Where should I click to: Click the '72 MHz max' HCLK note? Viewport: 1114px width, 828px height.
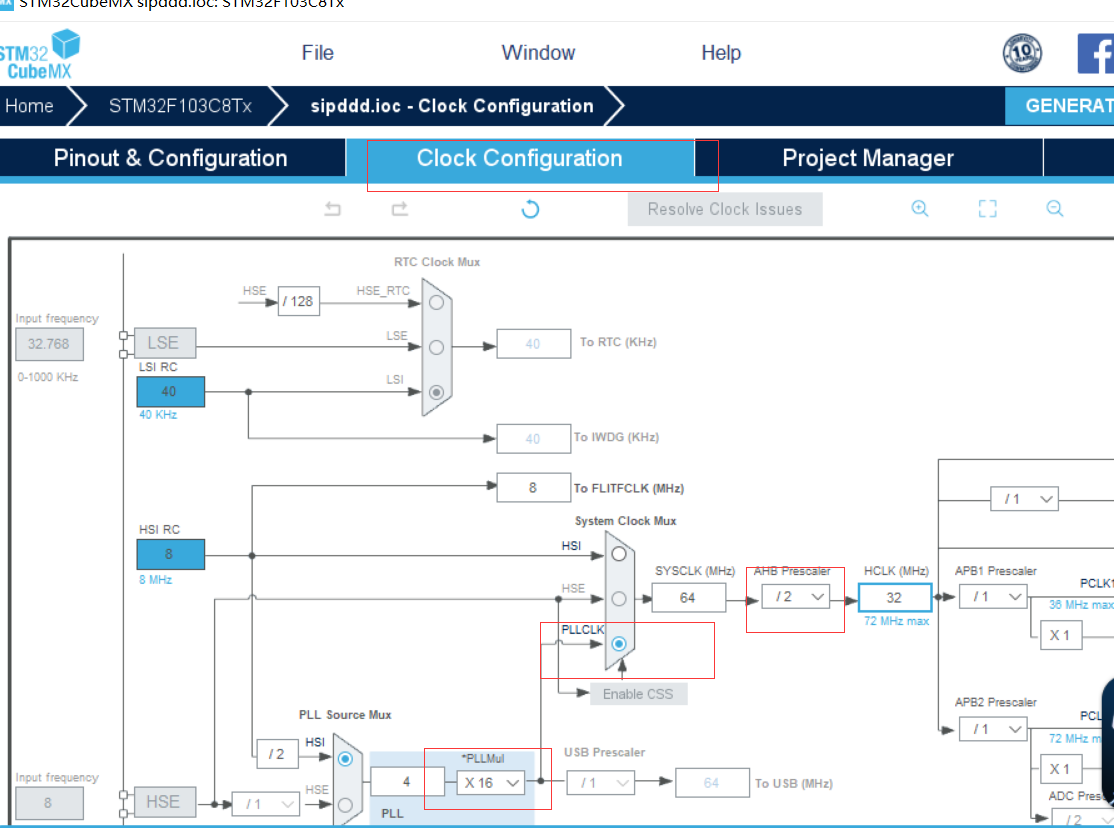[897, 621]
